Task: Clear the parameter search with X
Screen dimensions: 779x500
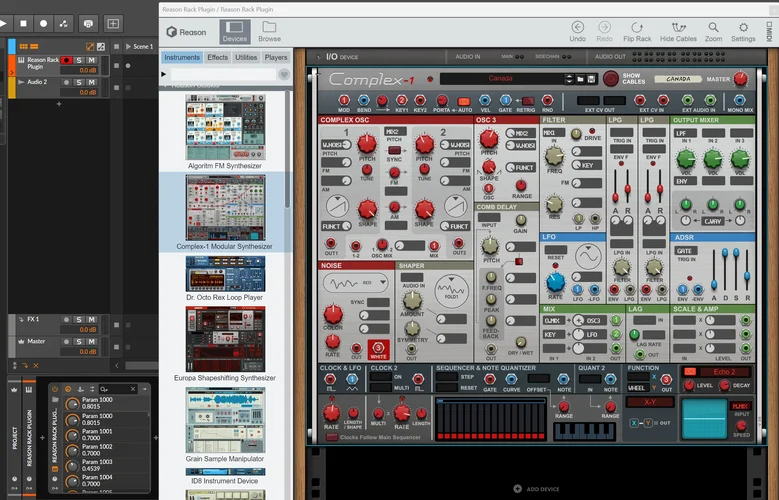Action: click(133, 389)
